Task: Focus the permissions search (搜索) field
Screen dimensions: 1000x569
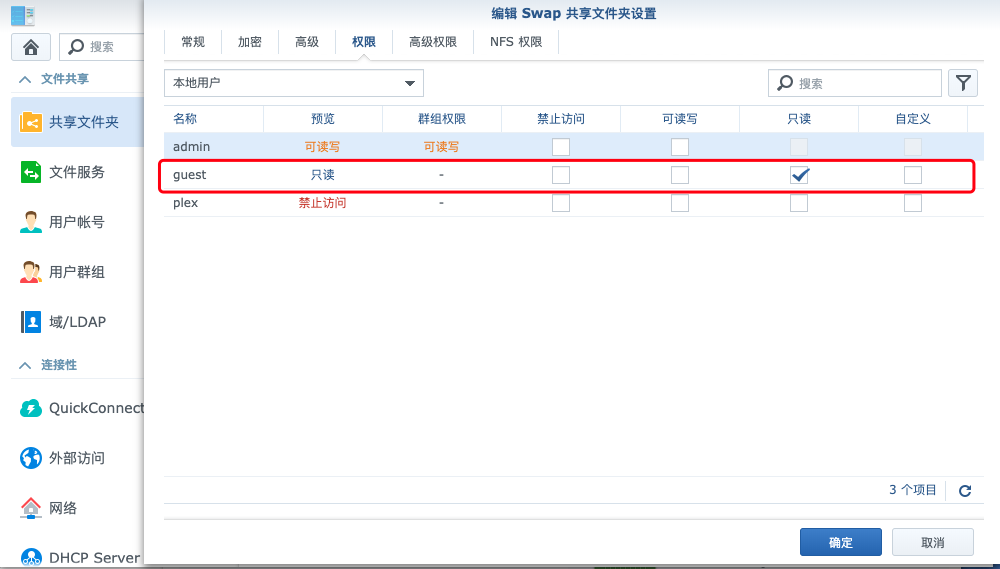Action: [855, 83]
